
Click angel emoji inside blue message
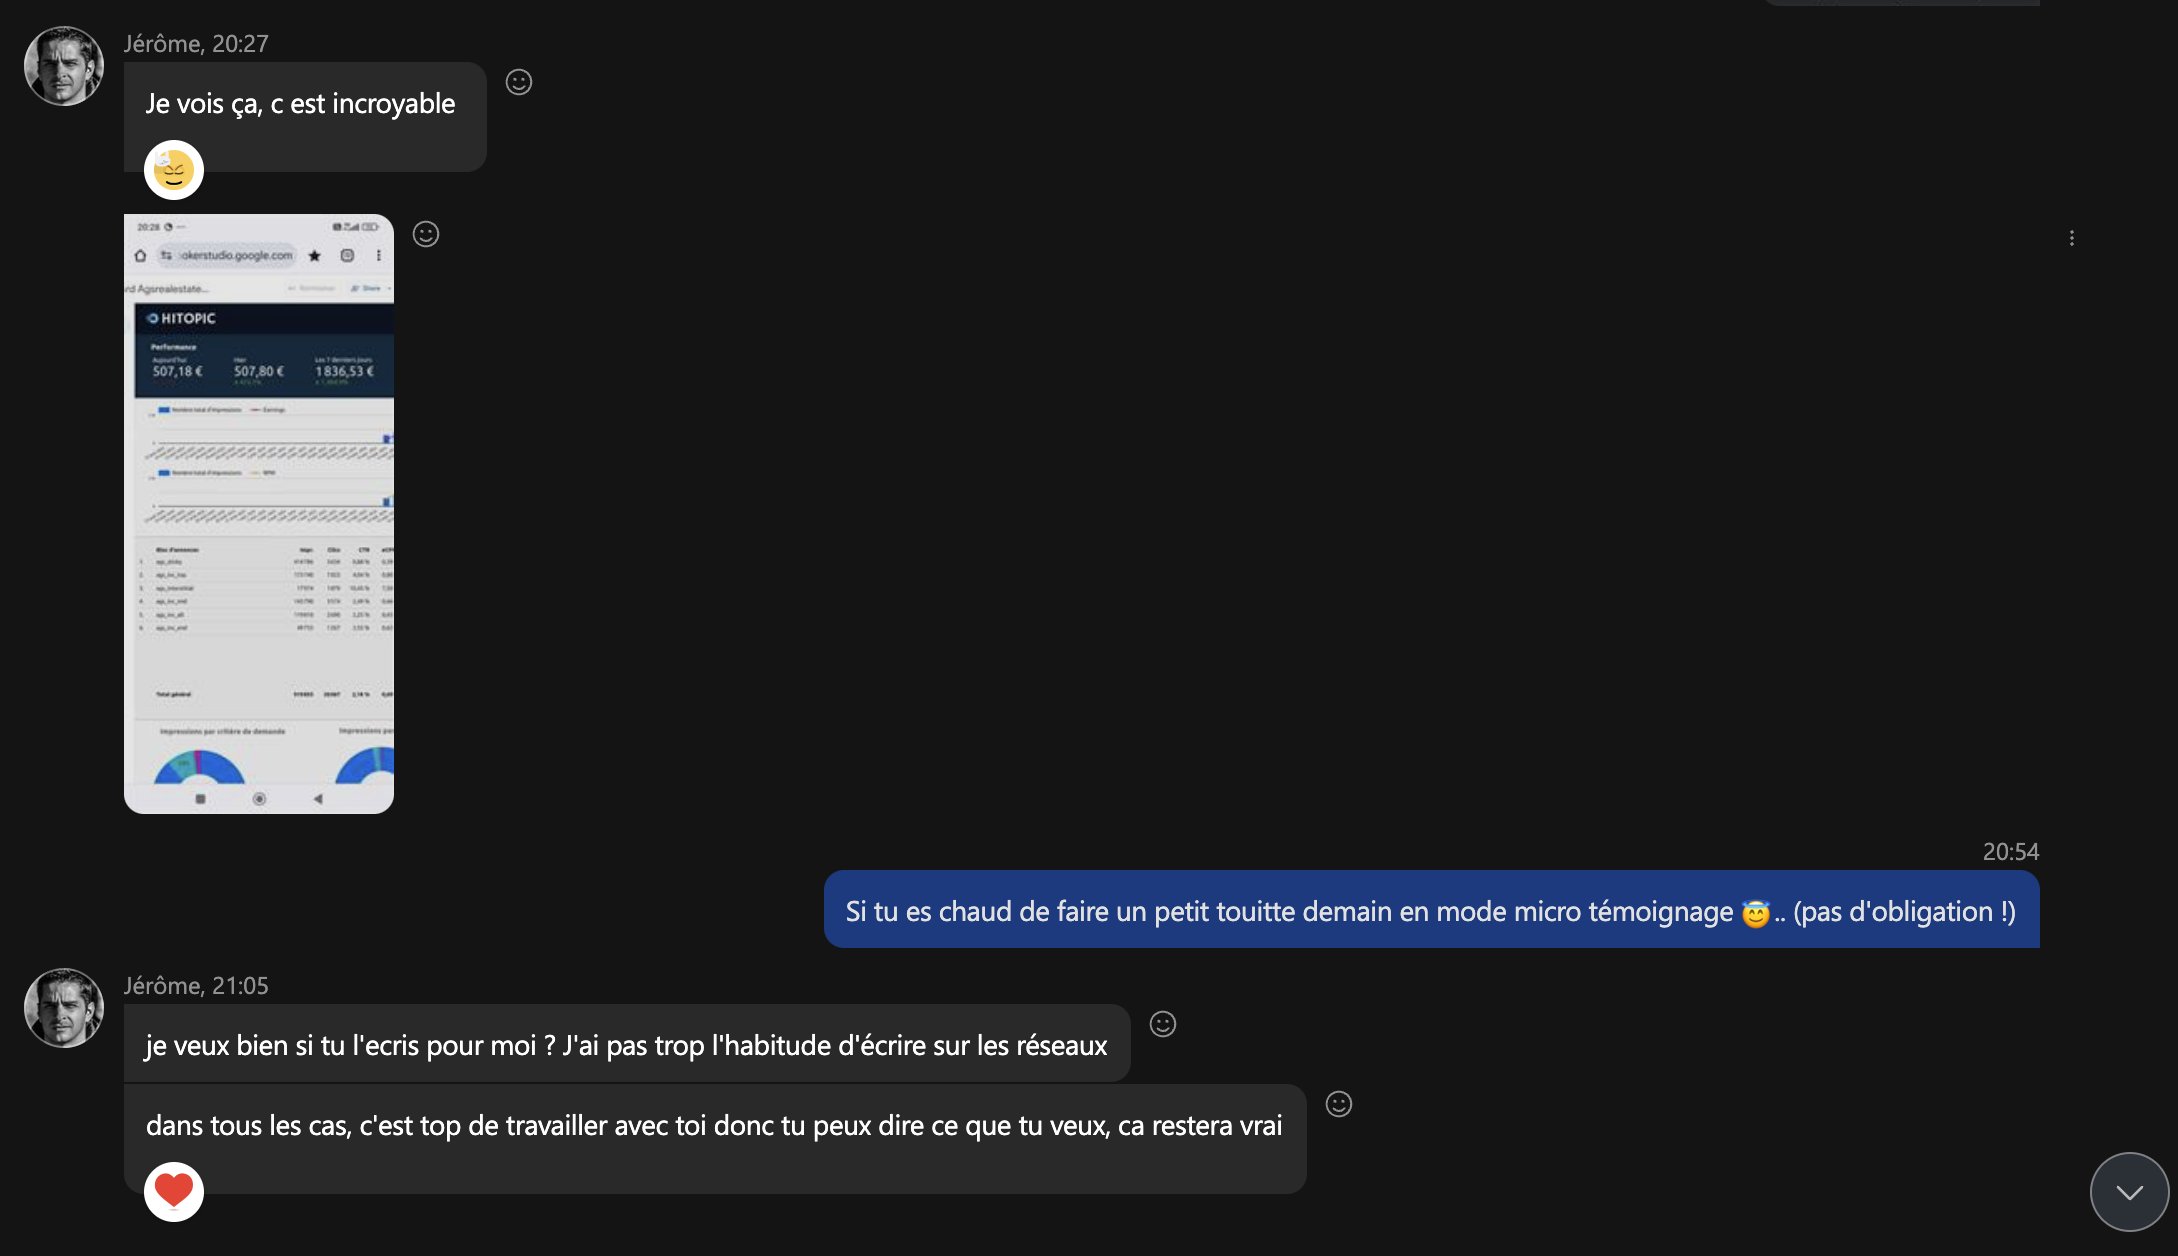(1755, 913)
